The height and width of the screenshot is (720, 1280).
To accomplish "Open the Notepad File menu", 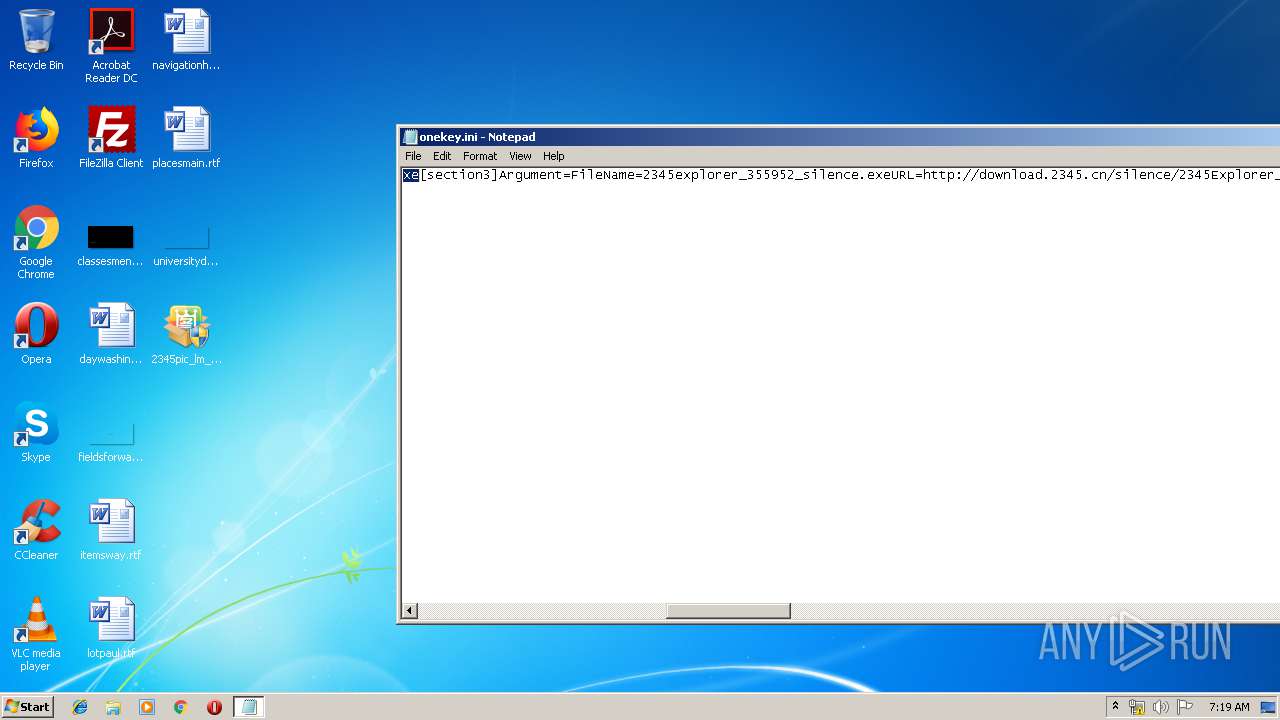I will 413,156.
